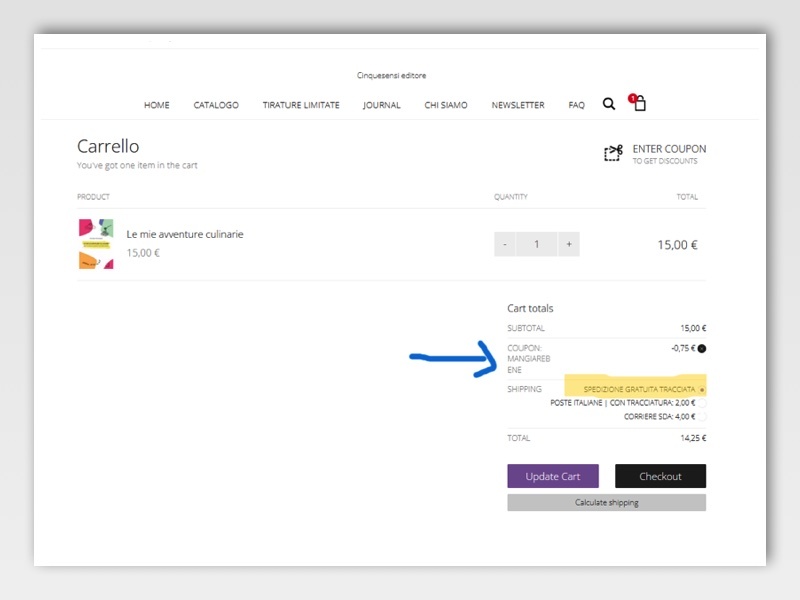800x600 pixels.
Task: Remove the MANGIAREBENE coupon
Action: click(702, 348)
